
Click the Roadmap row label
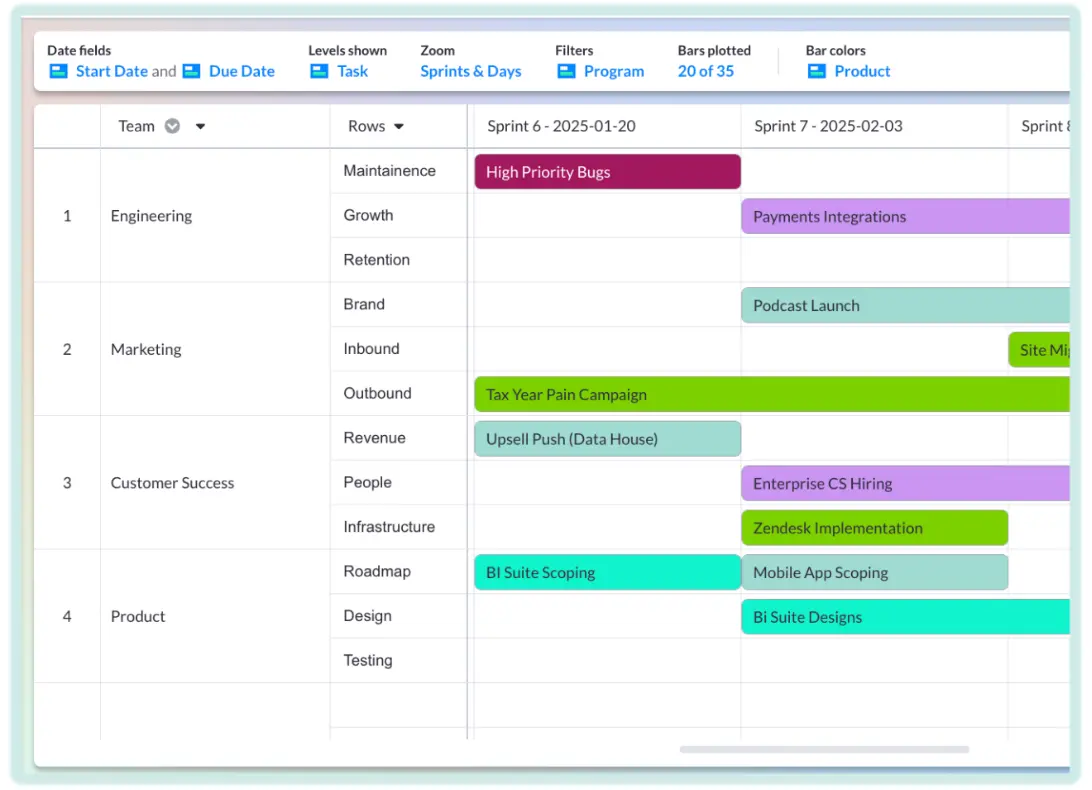(x=377, y=572)
